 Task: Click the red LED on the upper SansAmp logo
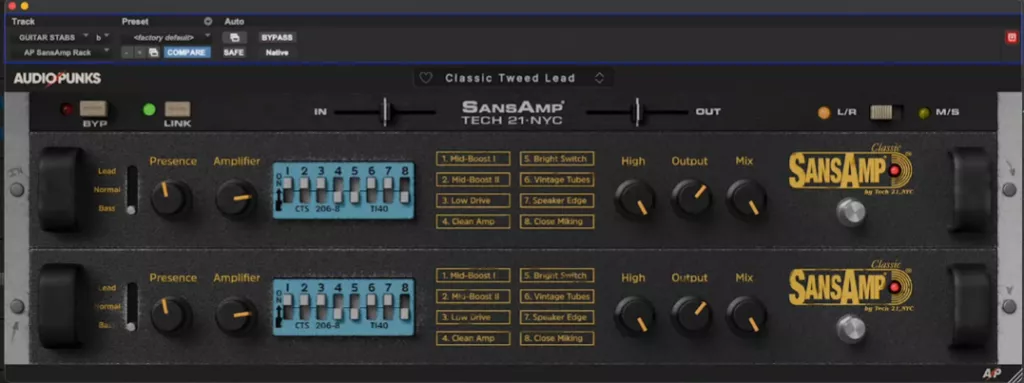[x=894, y=171]
